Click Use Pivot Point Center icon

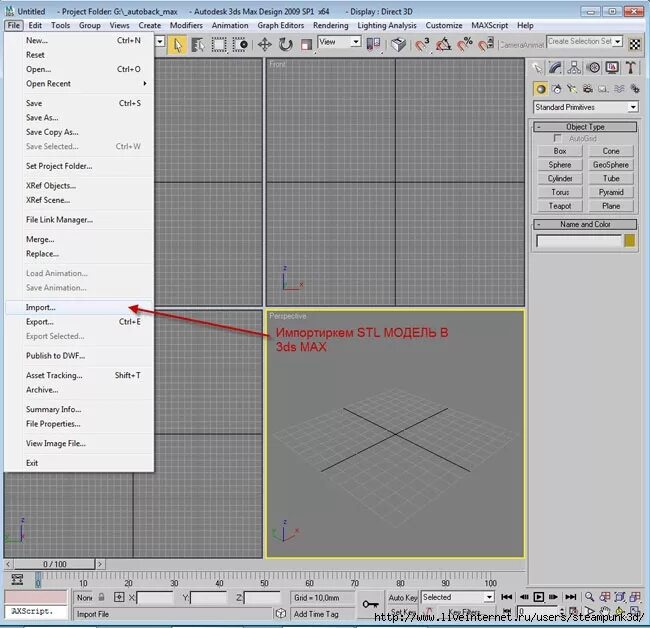coord(373,44)
